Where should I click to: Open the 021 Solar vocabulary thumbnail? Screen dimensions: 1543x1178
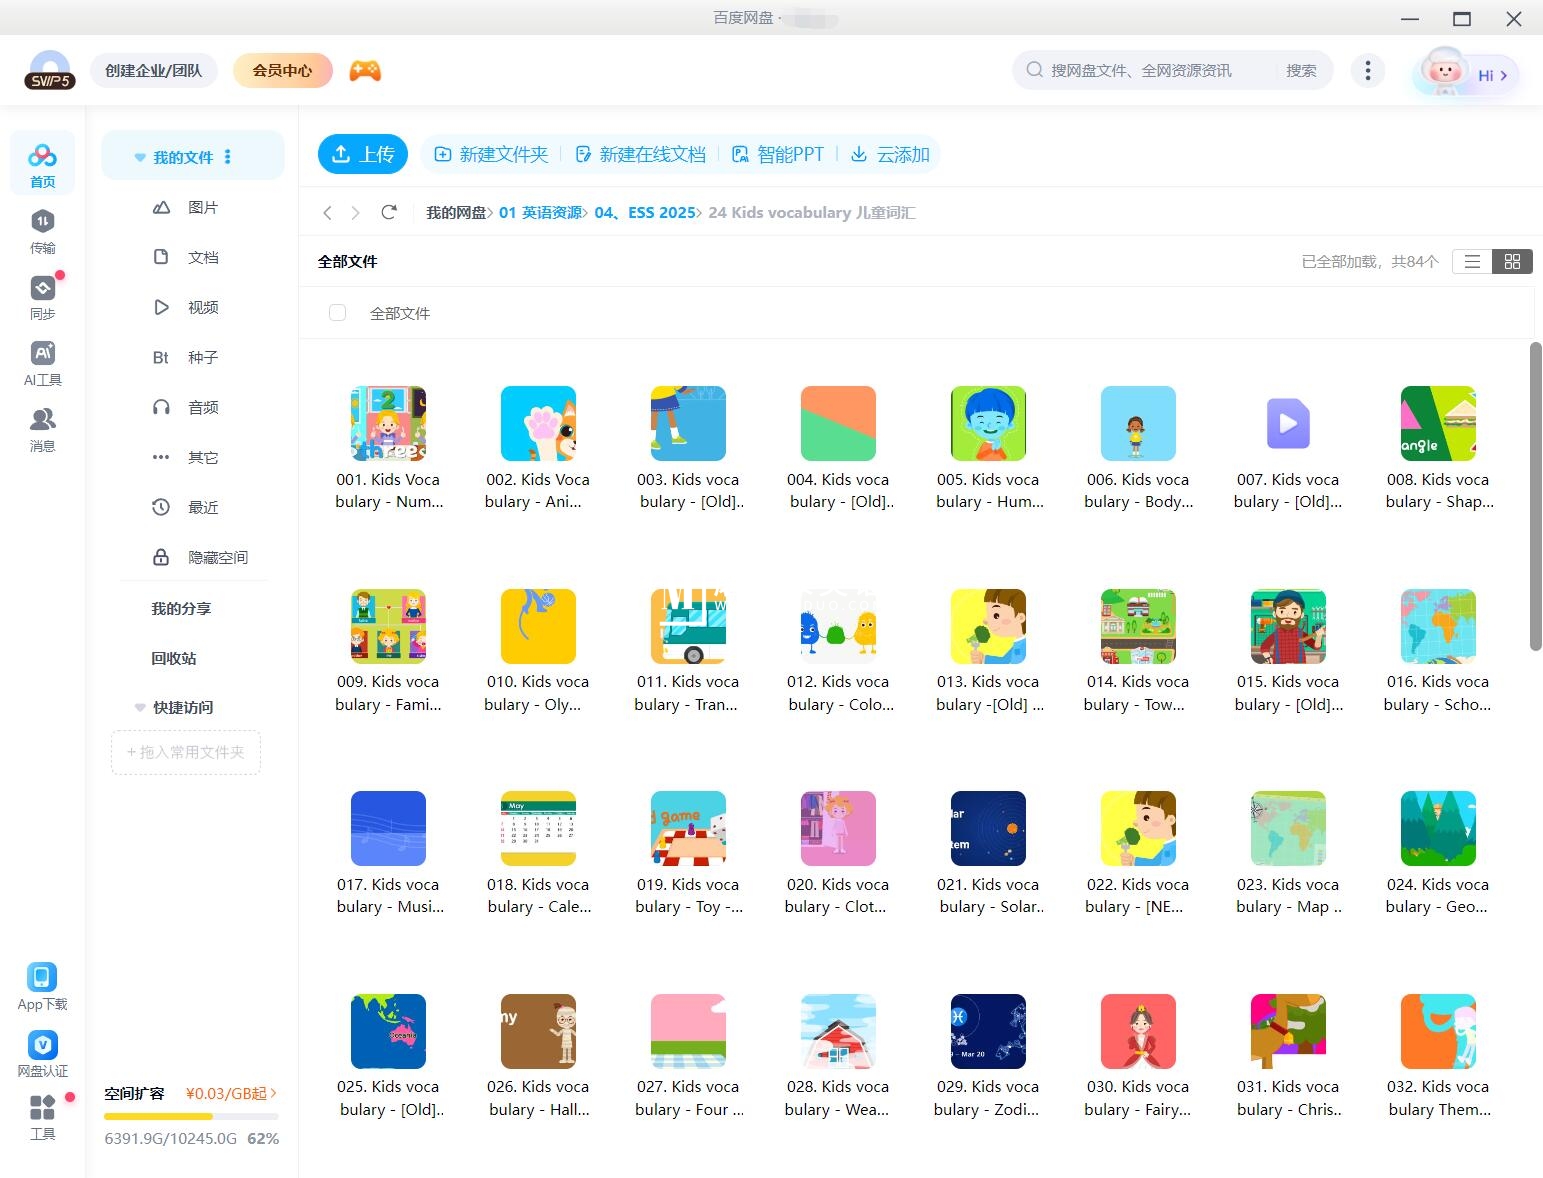988,828
